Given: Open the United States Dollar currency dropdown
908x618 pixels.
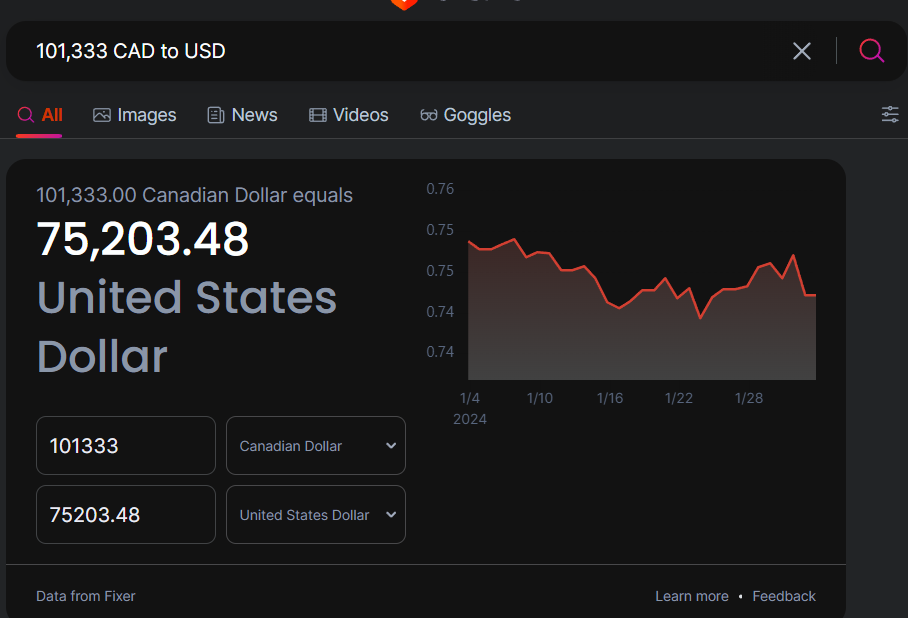Looking at the screenshot, I should pos(316,514).
